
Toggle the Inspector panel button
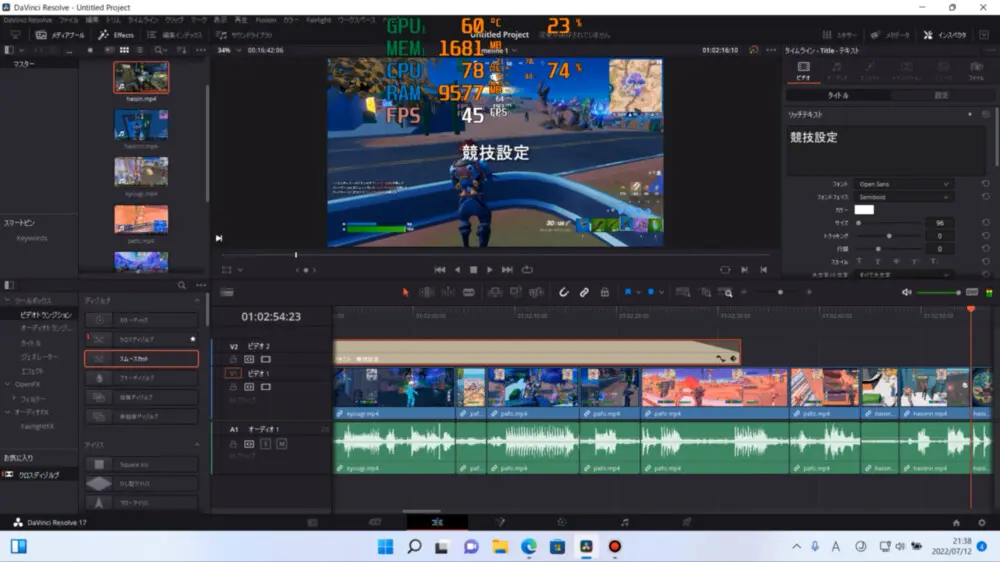pos(945,35)
